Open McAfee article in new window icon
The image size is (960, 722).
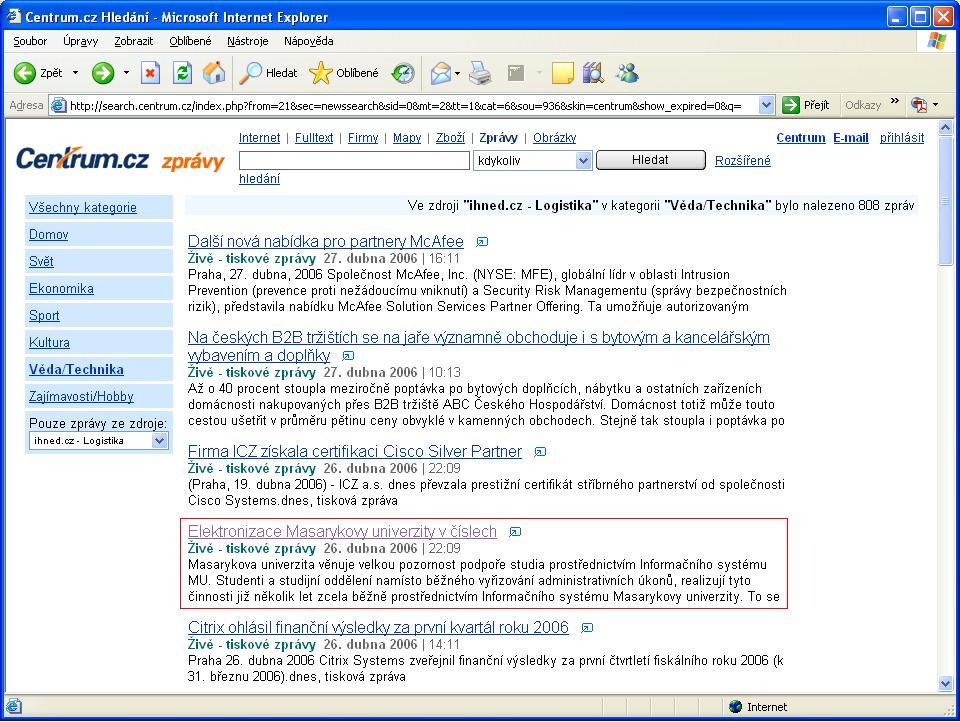tap(482, 242)
